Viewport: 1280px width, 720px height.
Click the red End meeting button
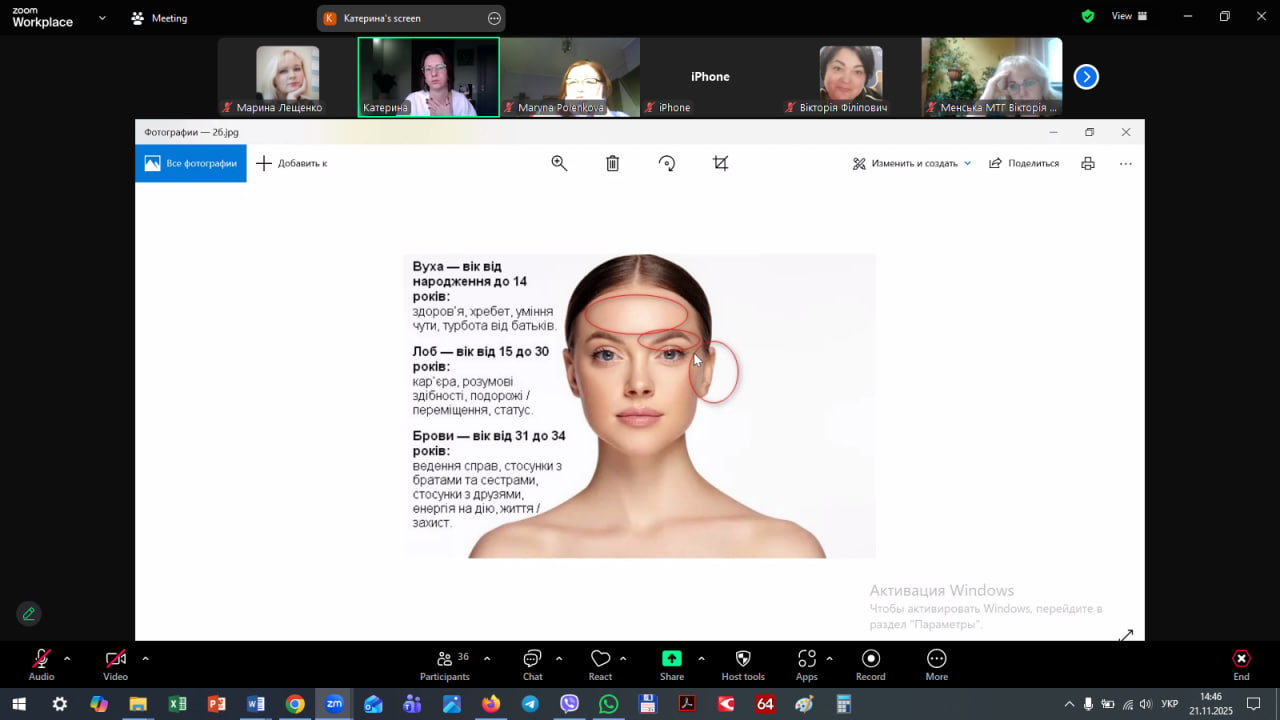click(1241, 664)
